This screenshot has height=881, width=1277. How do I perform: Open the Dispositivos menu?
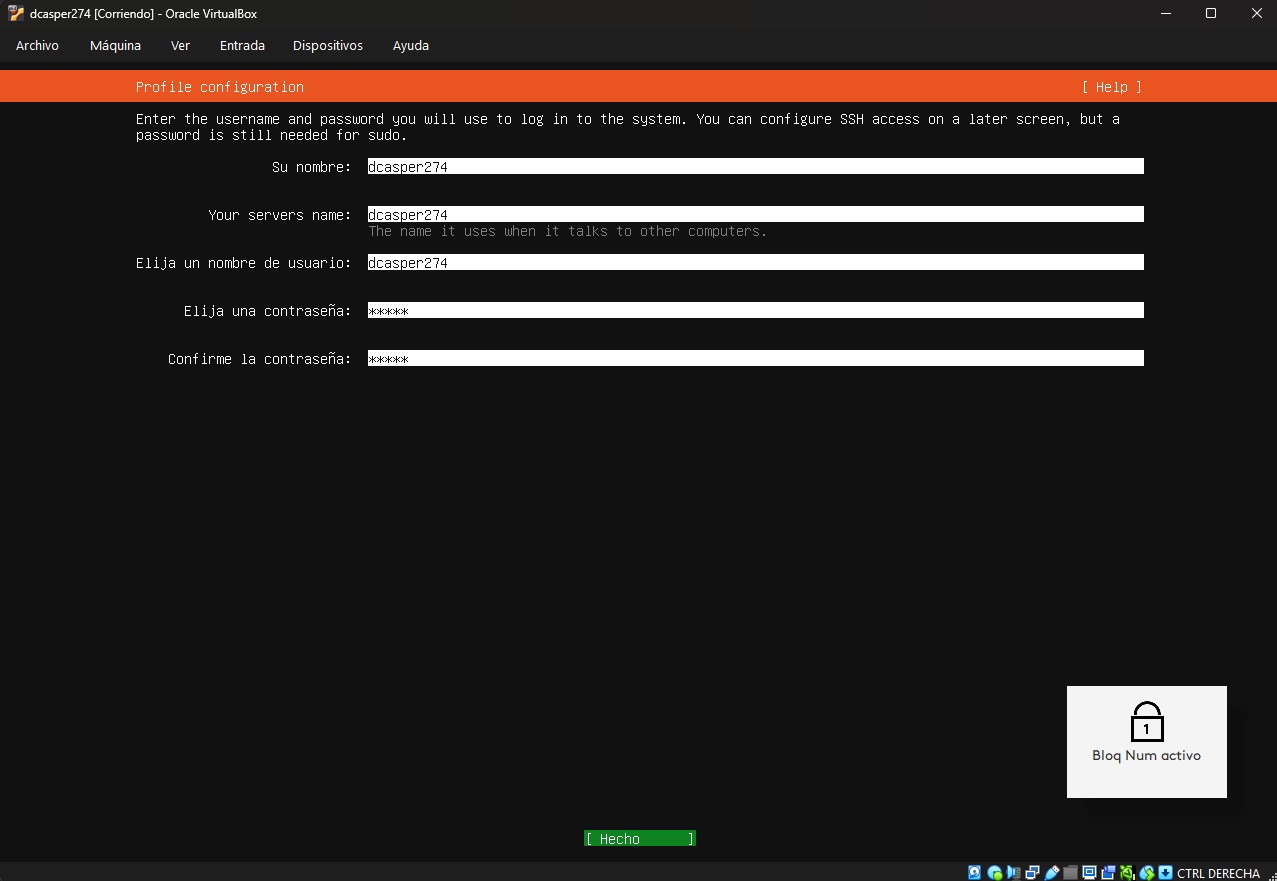327,45
